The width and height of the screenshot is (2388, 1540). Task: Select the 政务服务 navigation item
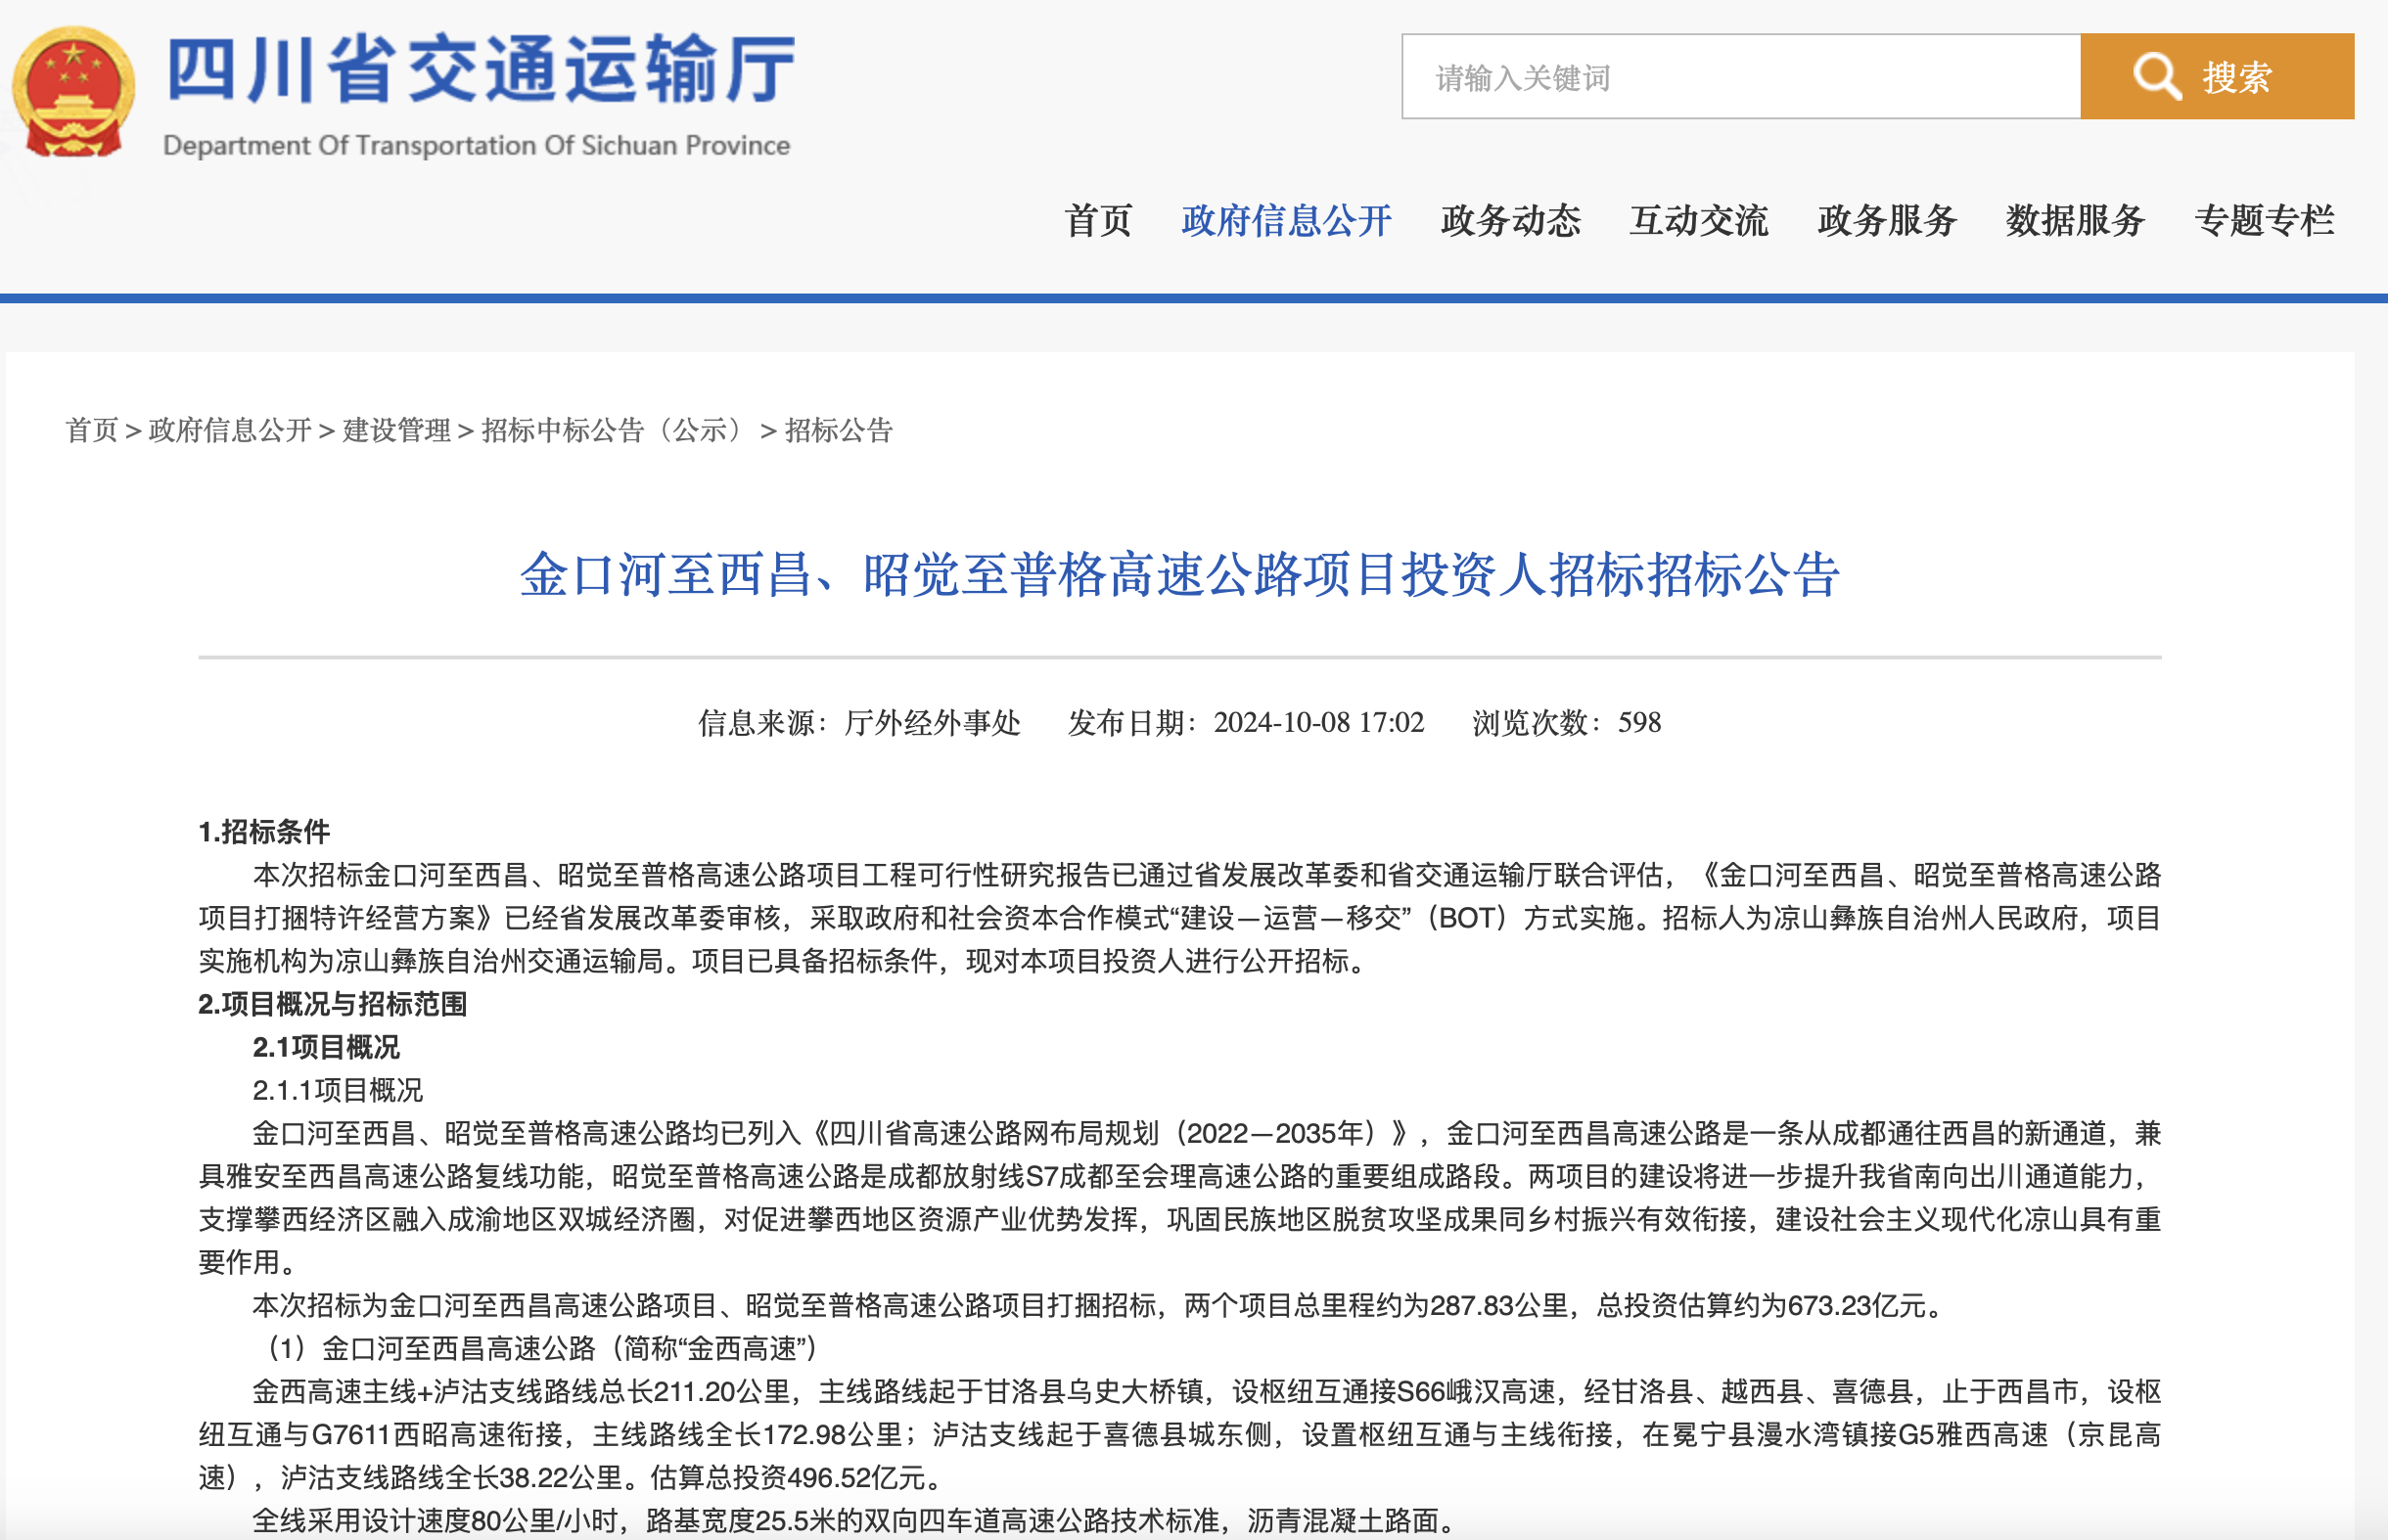click(x=1887, y=220)
